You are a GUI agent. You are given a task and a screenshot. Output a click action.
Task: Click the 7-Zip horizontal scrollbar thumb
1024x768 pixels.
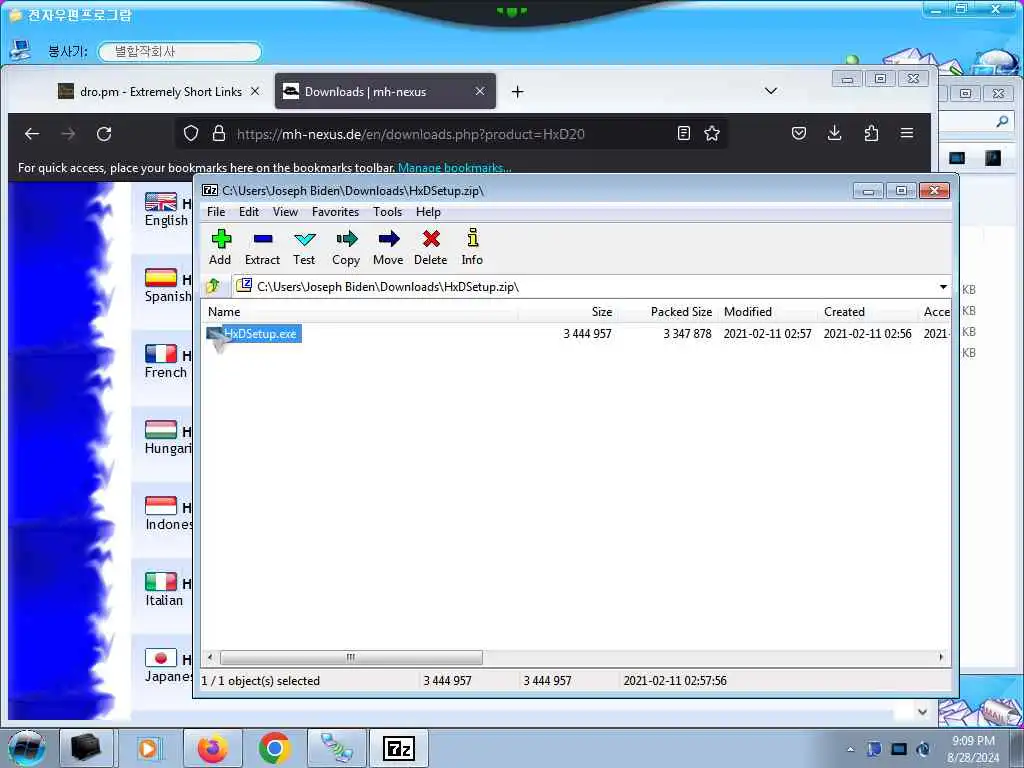point(351,657)
